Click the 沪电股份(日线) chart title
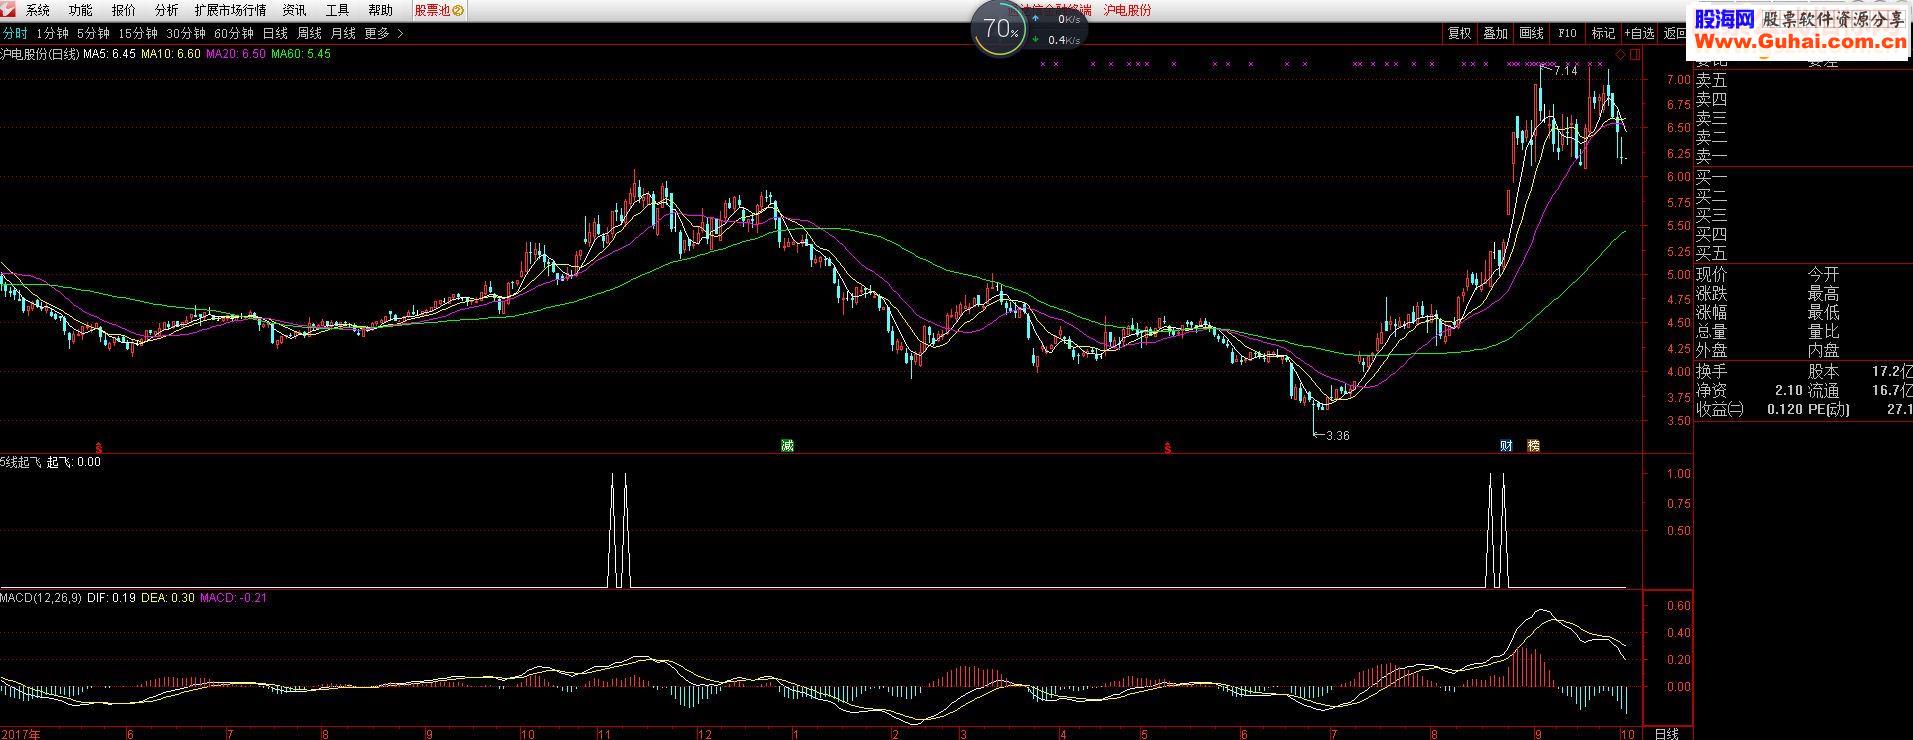 click(x=40, y=54)
